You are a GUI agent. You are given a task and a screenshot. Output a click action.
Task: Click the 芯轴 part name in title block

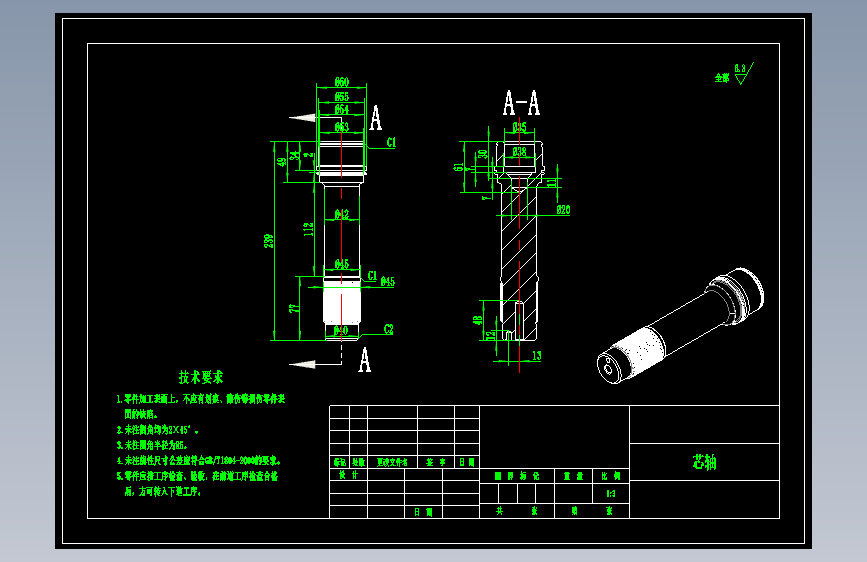tap(704, 462)
